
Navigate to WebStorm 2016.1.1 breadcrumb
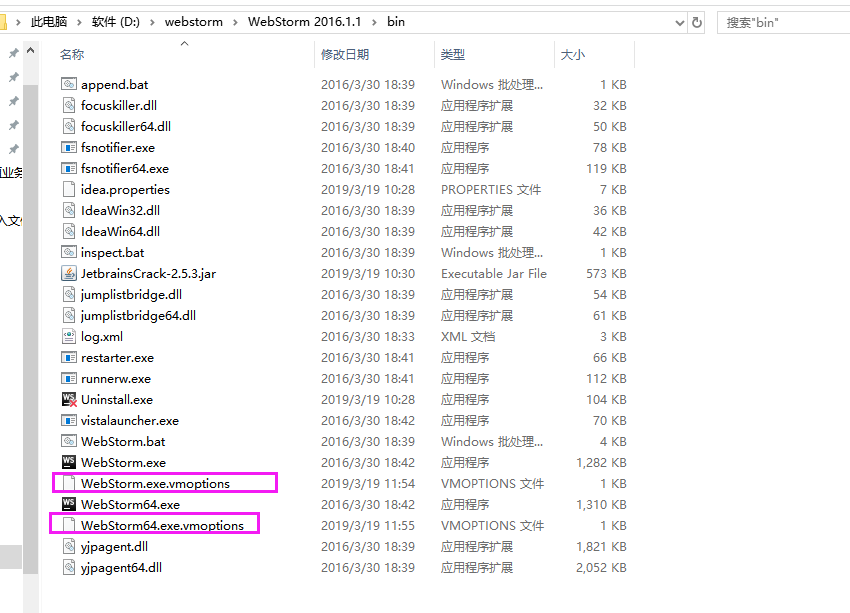pos(304,22)
